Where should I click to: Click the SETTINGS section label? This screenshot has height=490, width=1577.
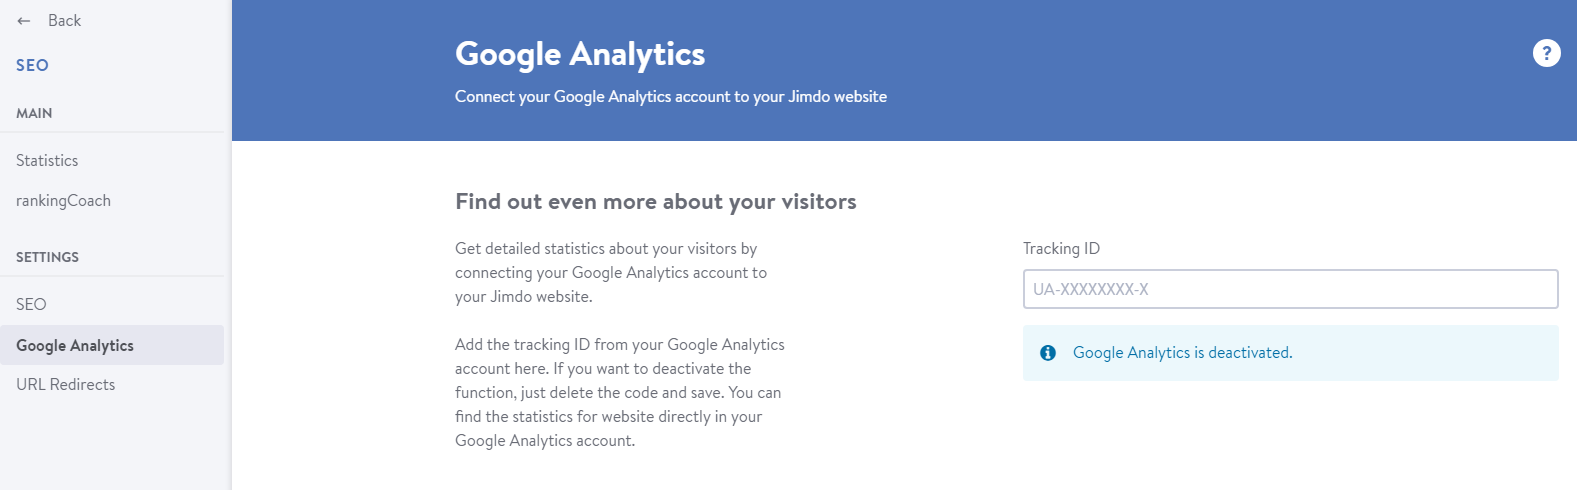(x=47, y=257)
